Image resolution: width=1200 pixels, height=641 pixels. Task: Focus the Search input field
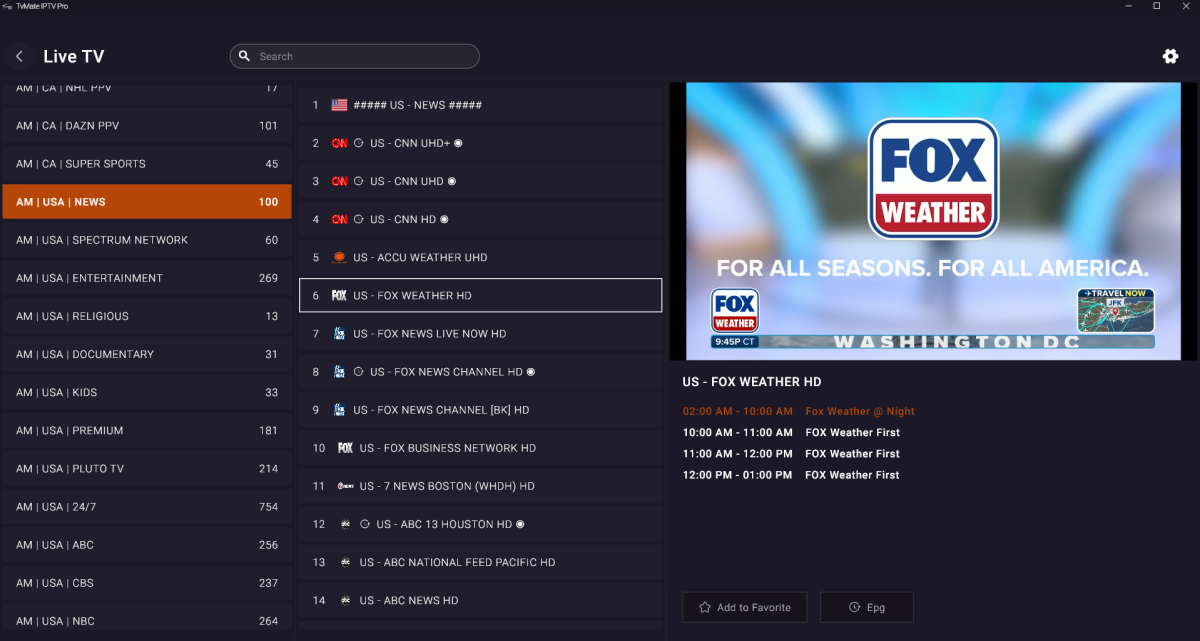tap(365, 57)
